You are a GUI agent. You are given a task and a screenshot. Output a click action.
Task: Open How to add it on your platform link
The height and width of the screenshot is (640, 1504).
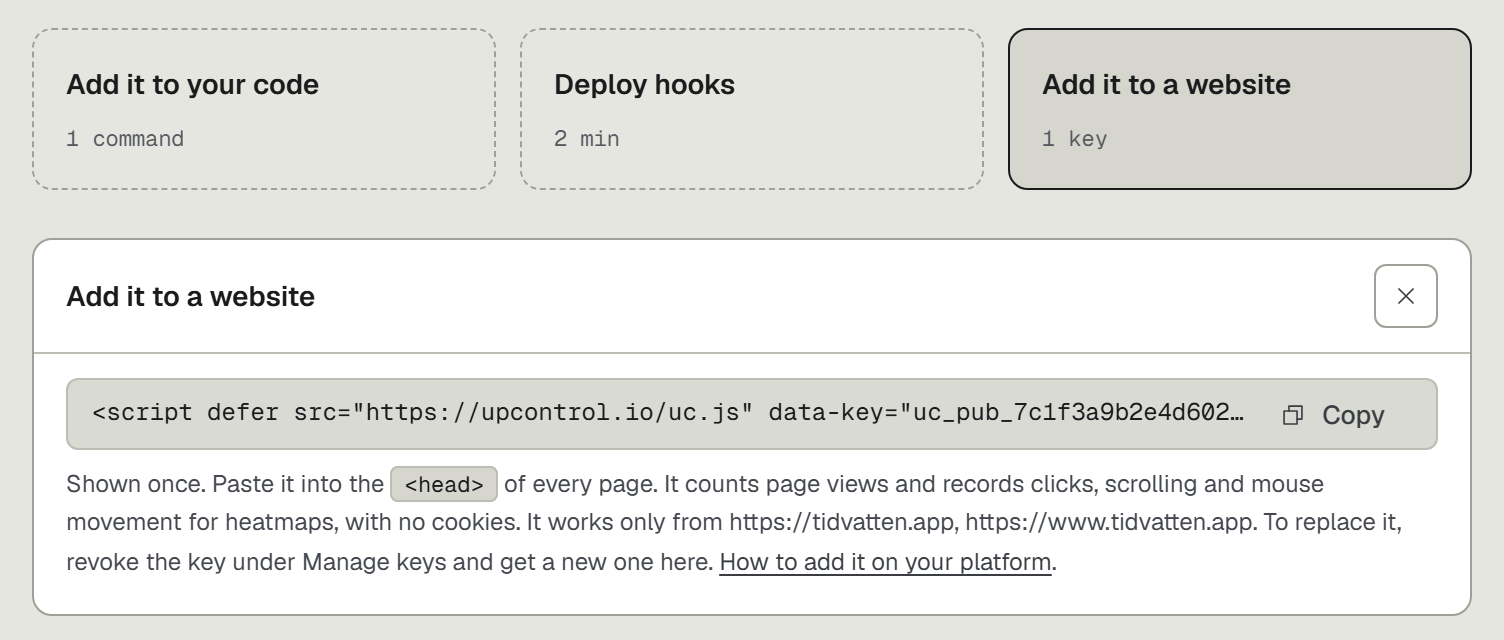tap(885, 562)
